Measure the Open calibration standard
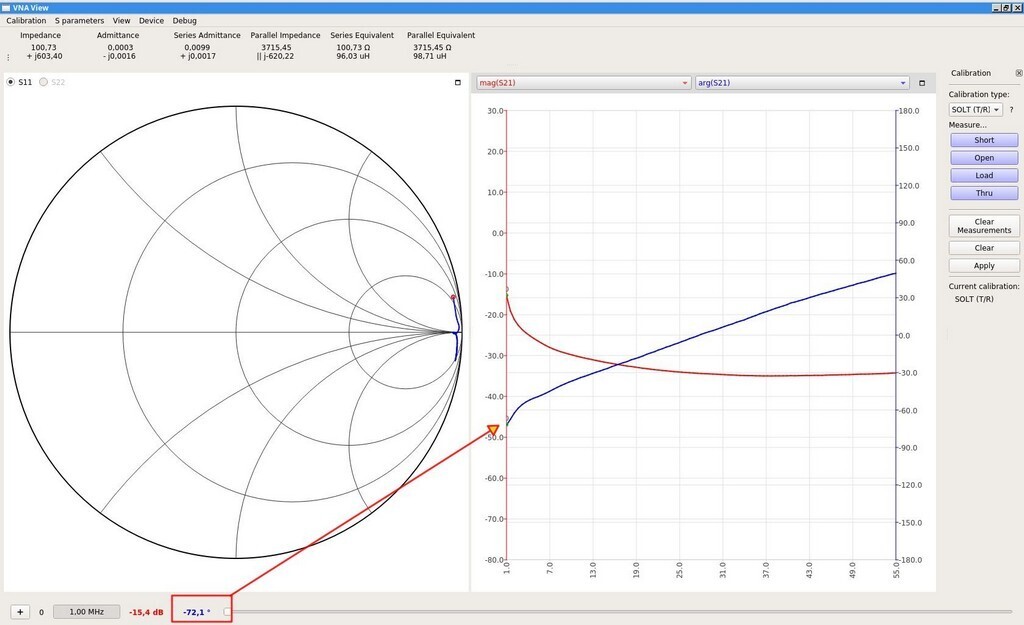Image resolution: width=1024 pixels, height=625 pixels. pyautogui.click(x=984, y=157)
